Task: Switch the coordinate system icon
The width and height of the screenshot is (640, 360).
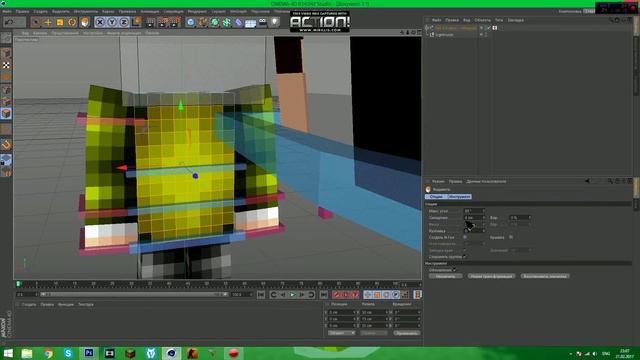Action: click(x=136, y=22)
